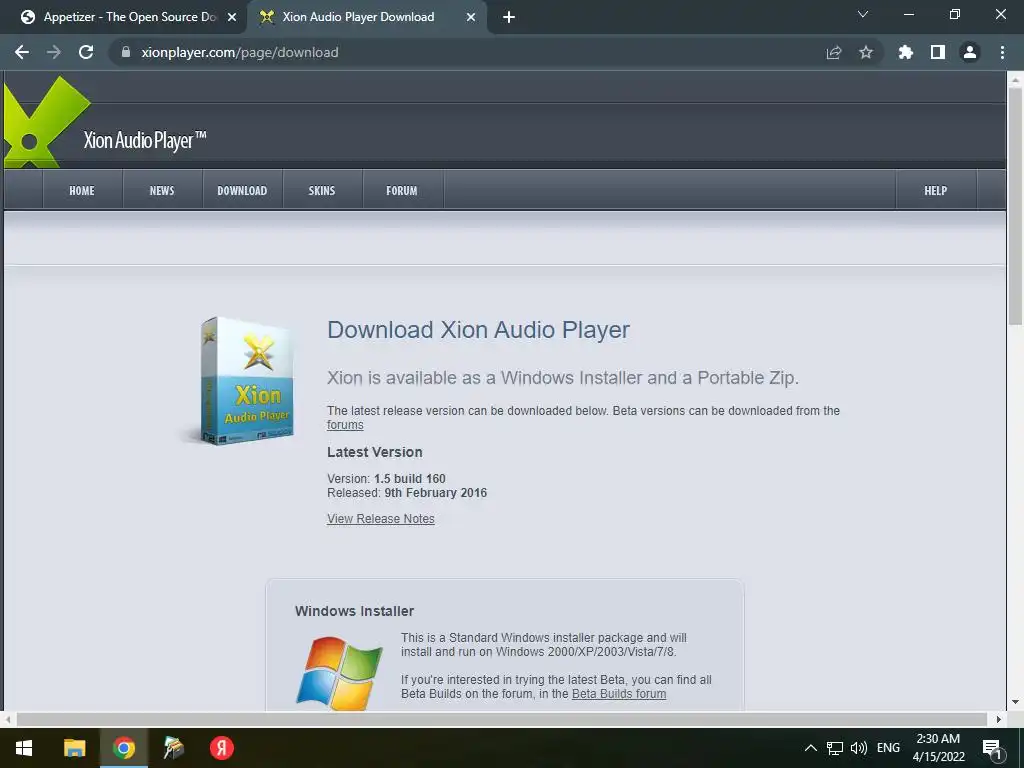The width and height of the screenshot is (1024, 768).
Task: Reload the Xion download page
Action: coord(86,52)
